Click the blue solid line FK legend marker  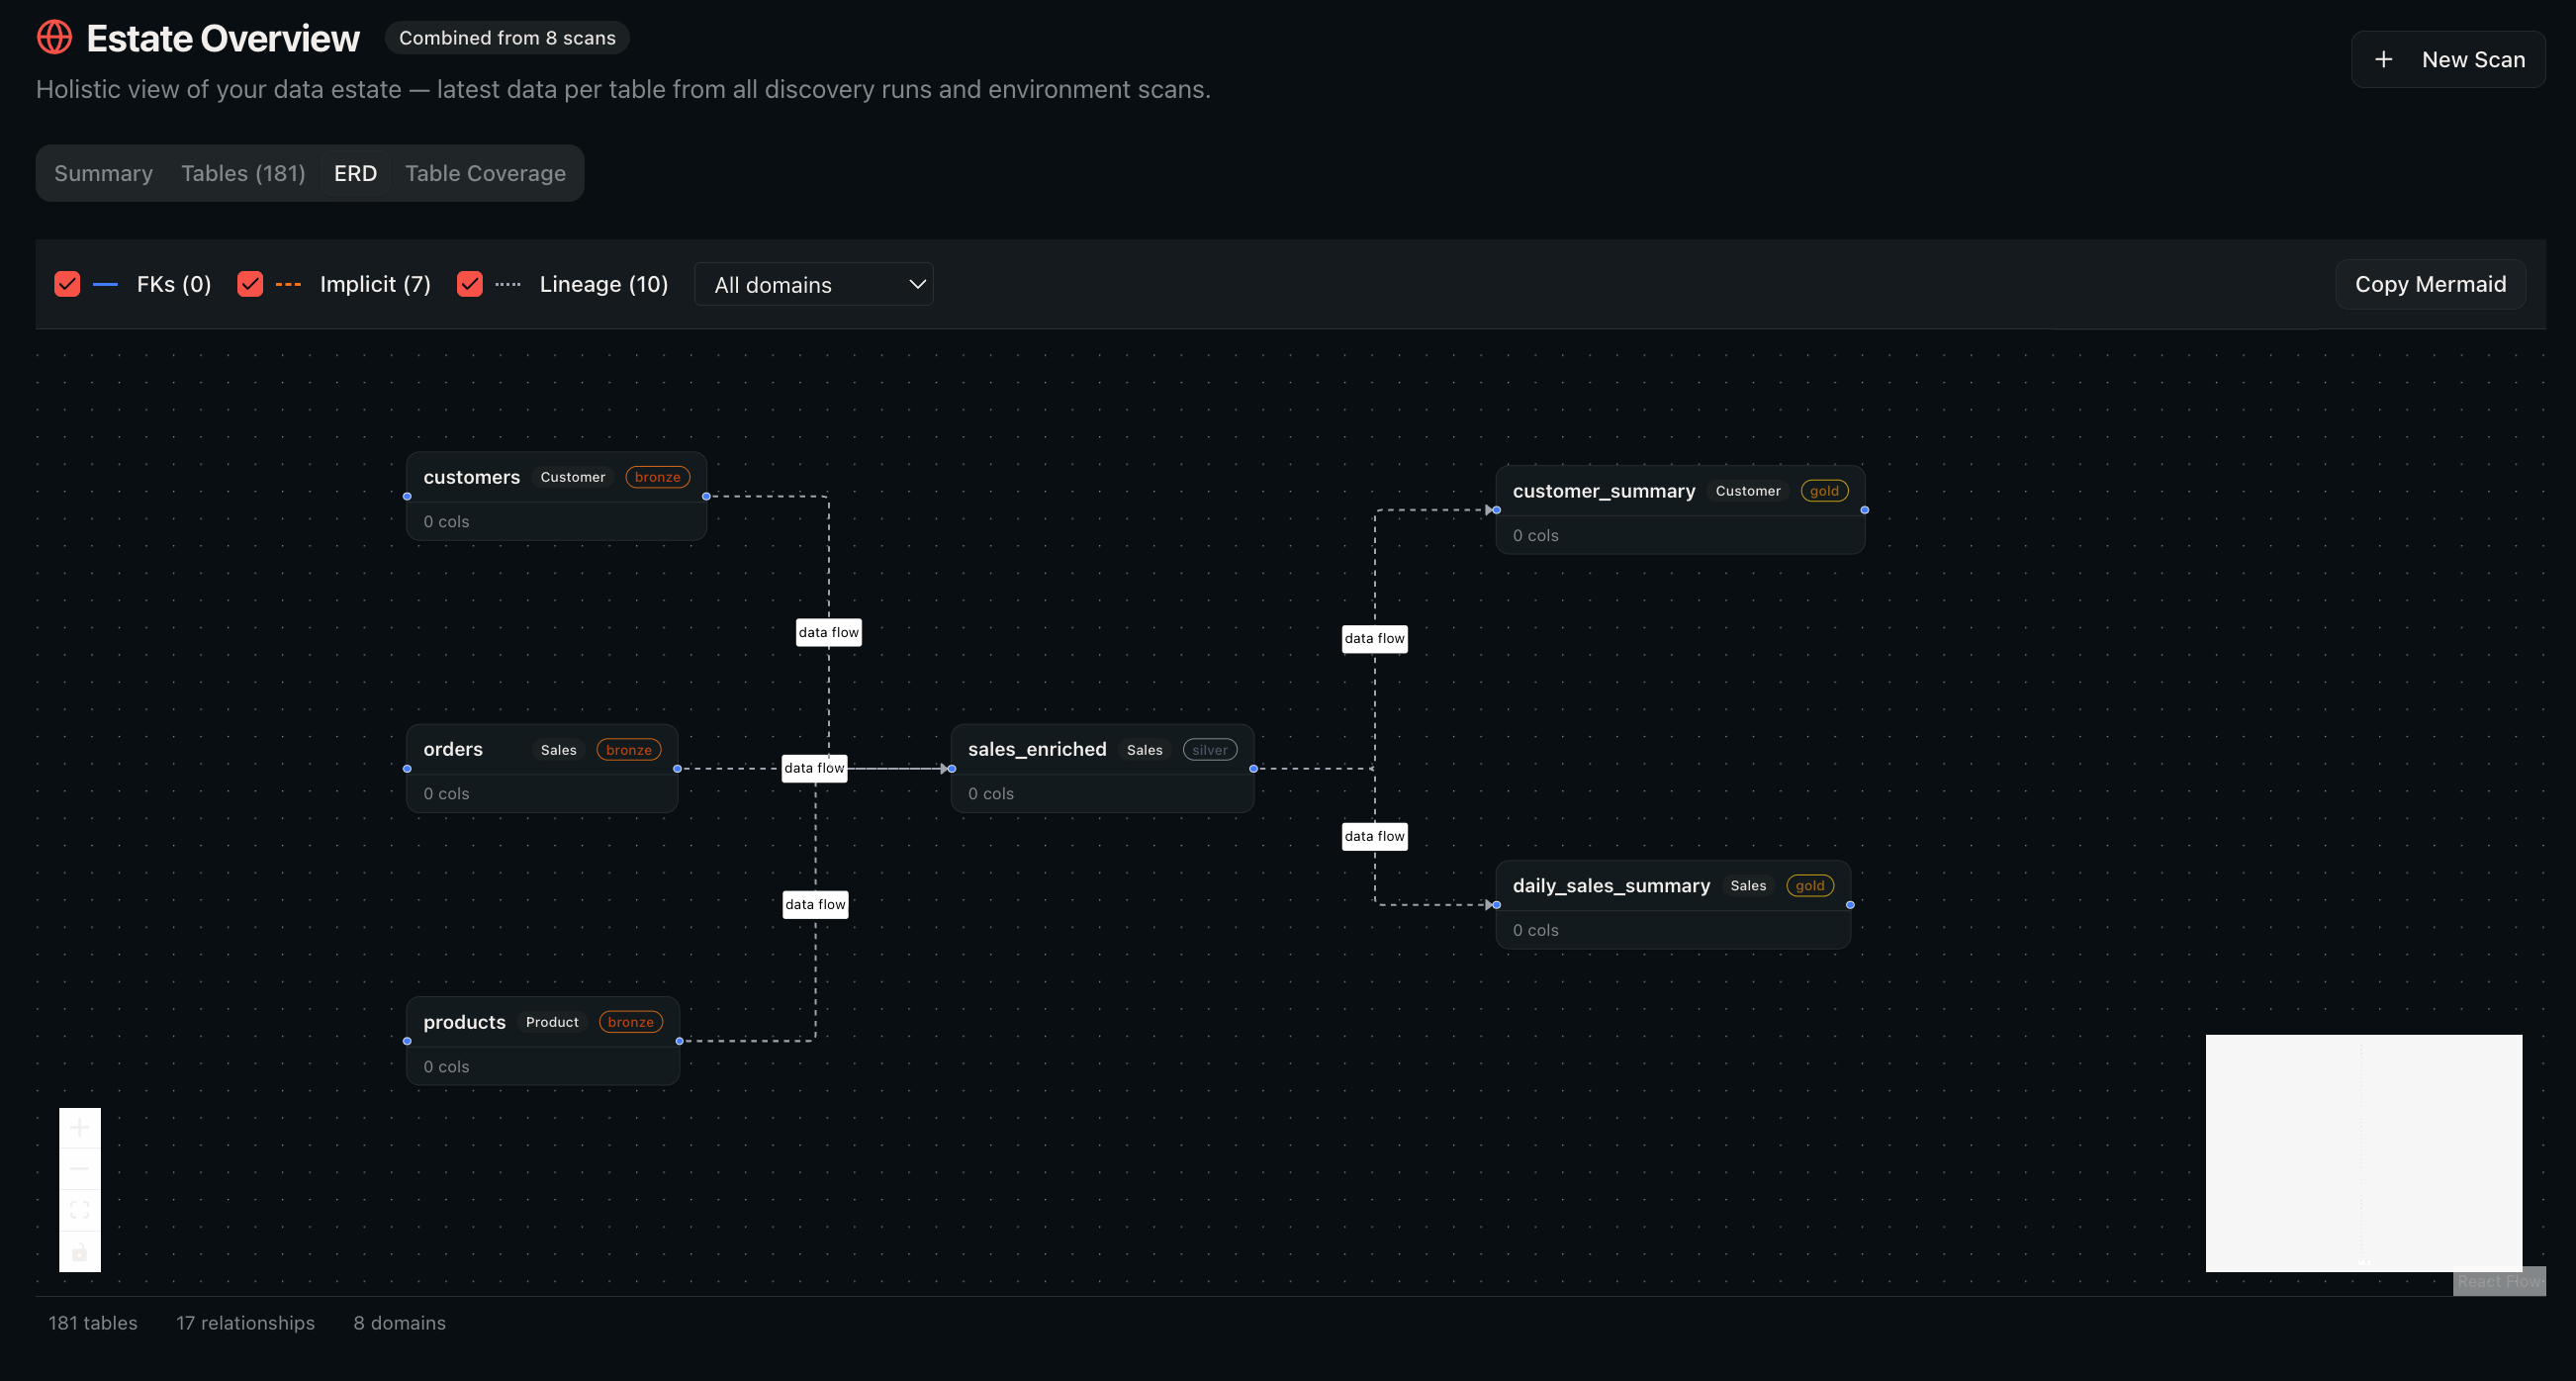[x=105, y=285]
